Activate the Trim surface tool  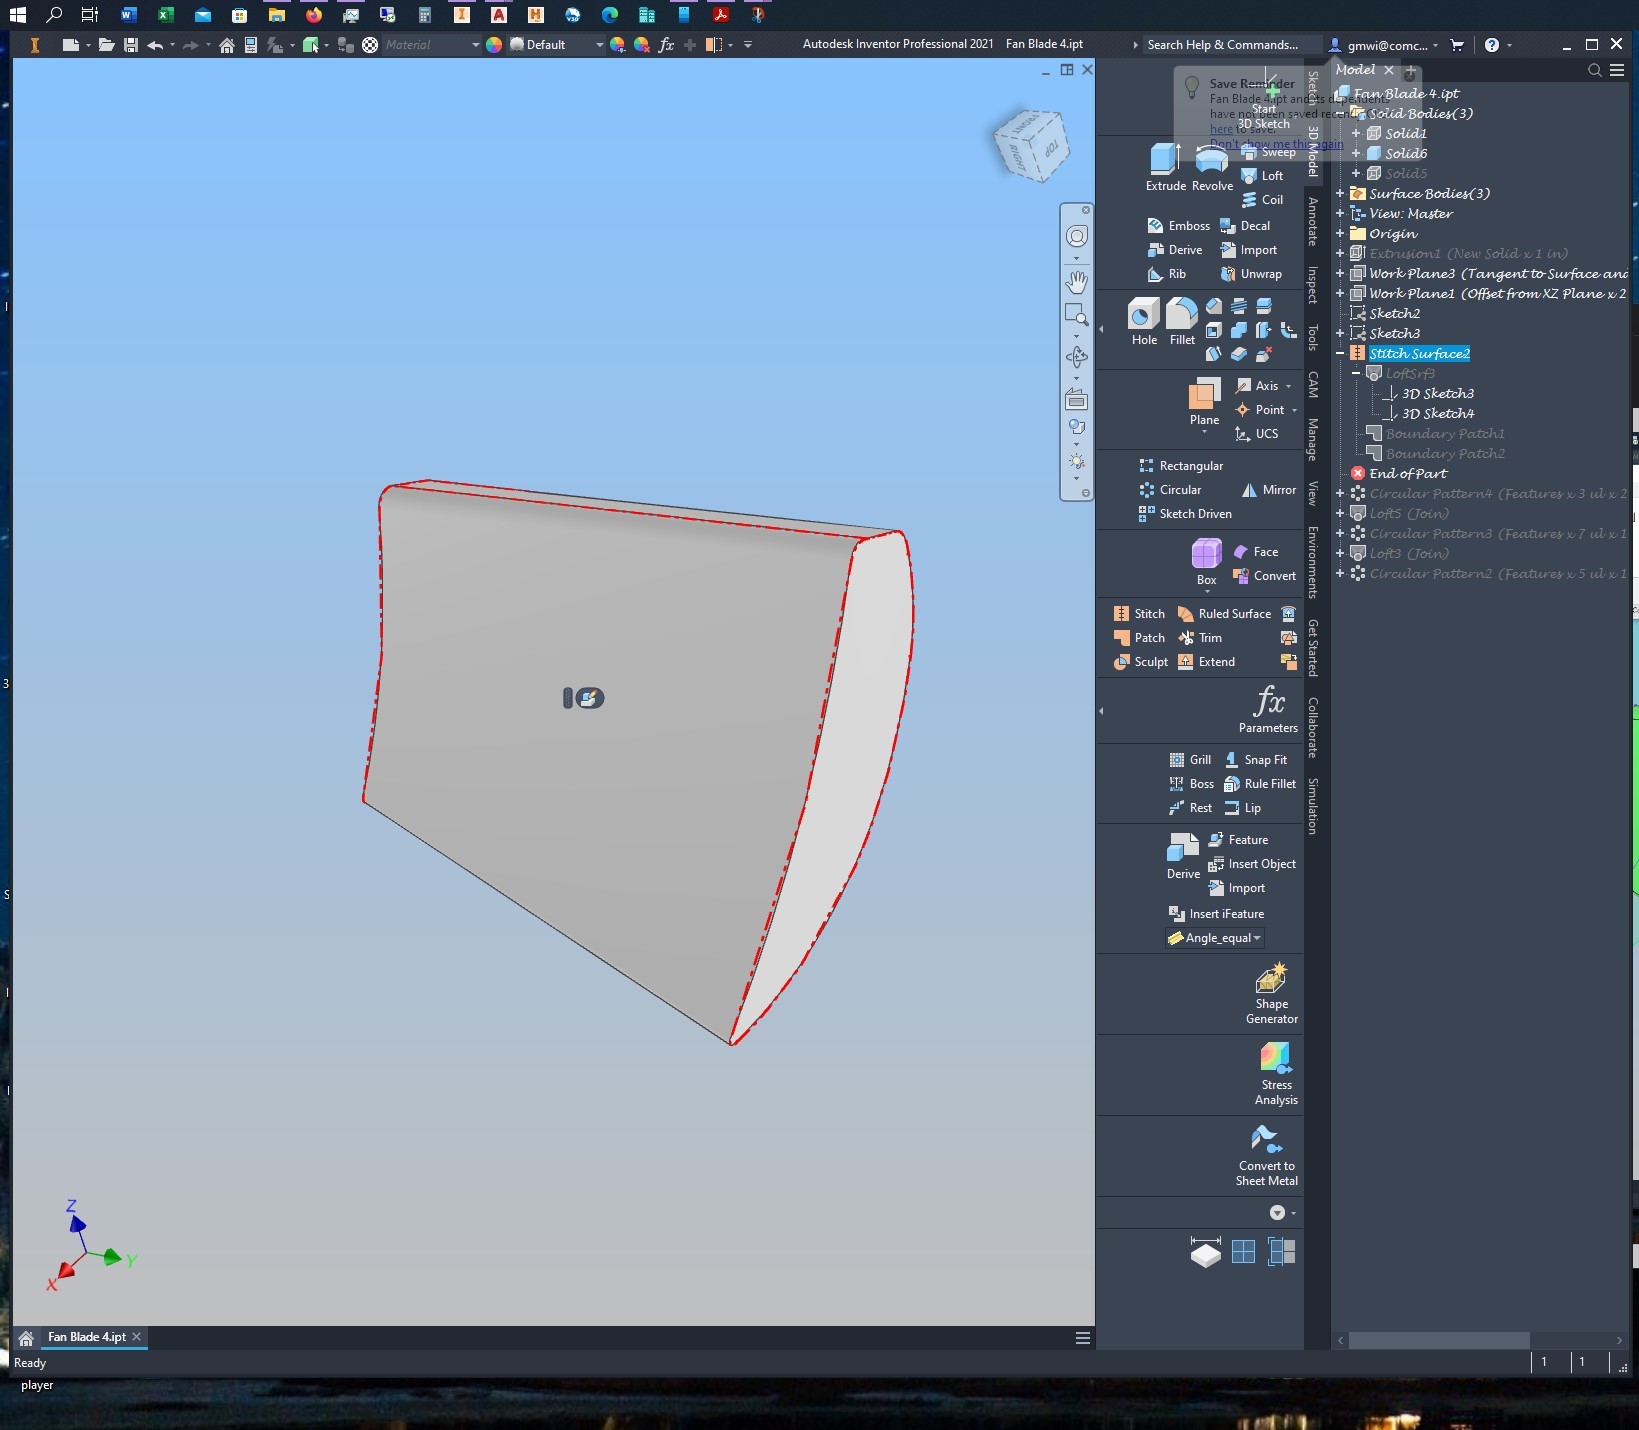pos(1201,637)
